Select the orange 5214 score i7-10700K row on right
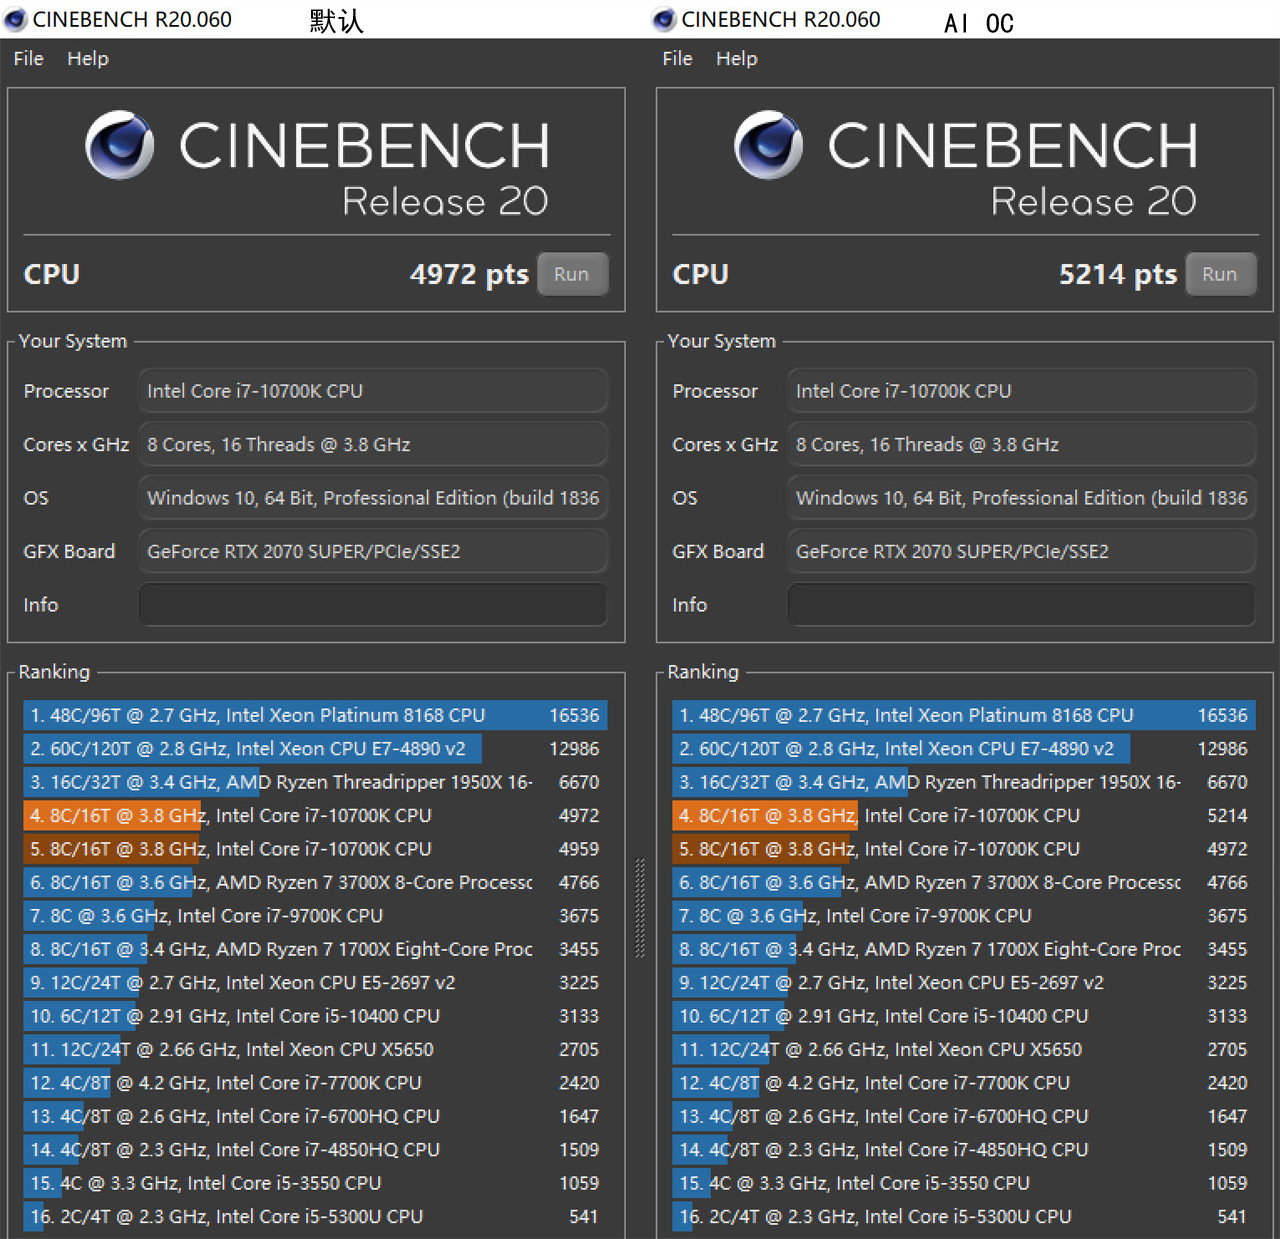 pyautogui.click(x=963, y=816)
